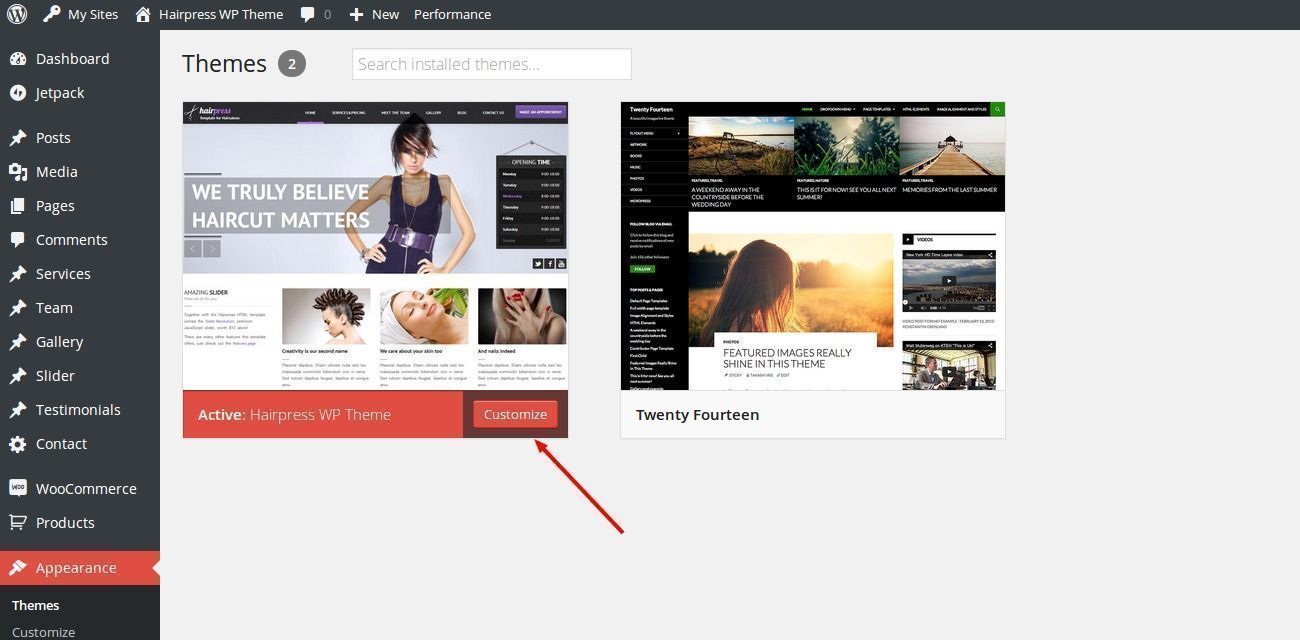Screen dimensions: 1300x640
Task: Open the New content menu
Action: (x=374, y=14)
